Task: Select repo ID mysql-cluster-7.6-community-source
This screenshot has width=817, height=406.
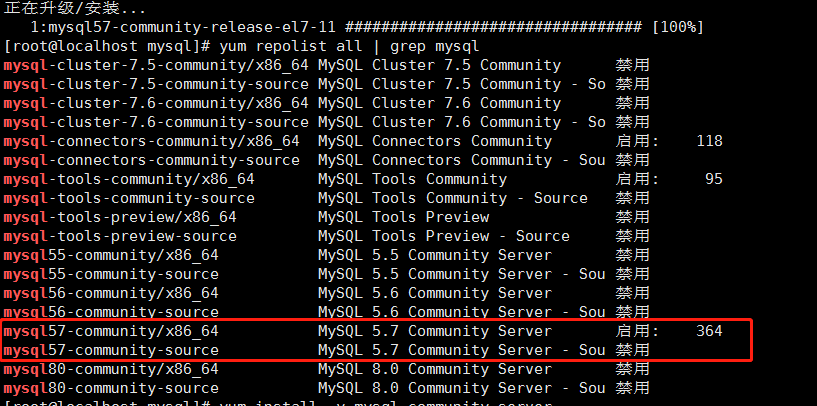Action: pyautogui.click(x=156, y=122)
